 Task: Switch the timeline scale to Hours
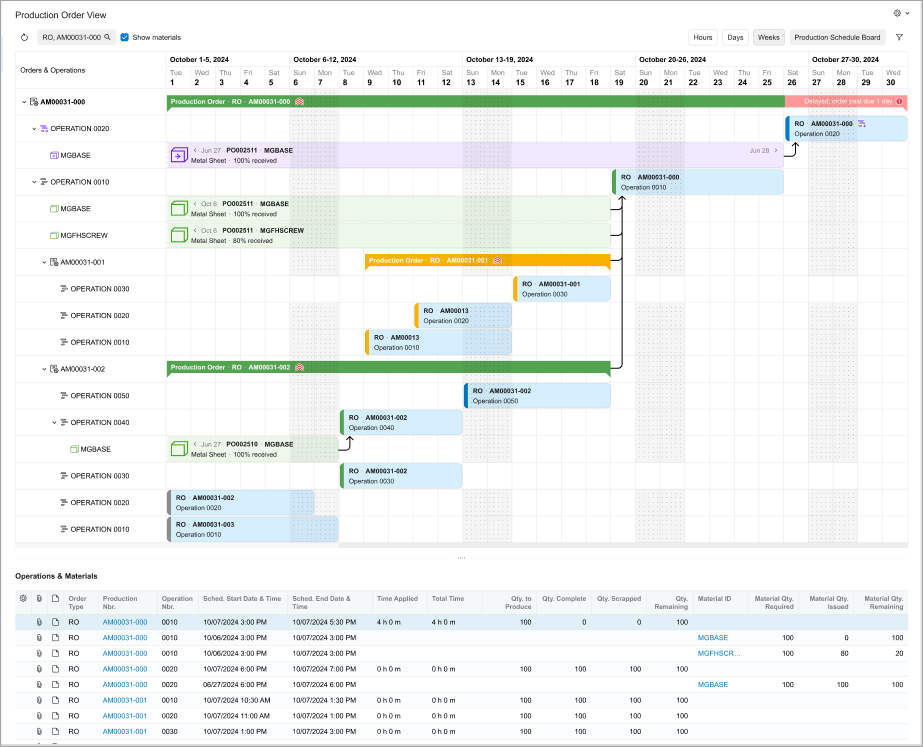[703, 37]
